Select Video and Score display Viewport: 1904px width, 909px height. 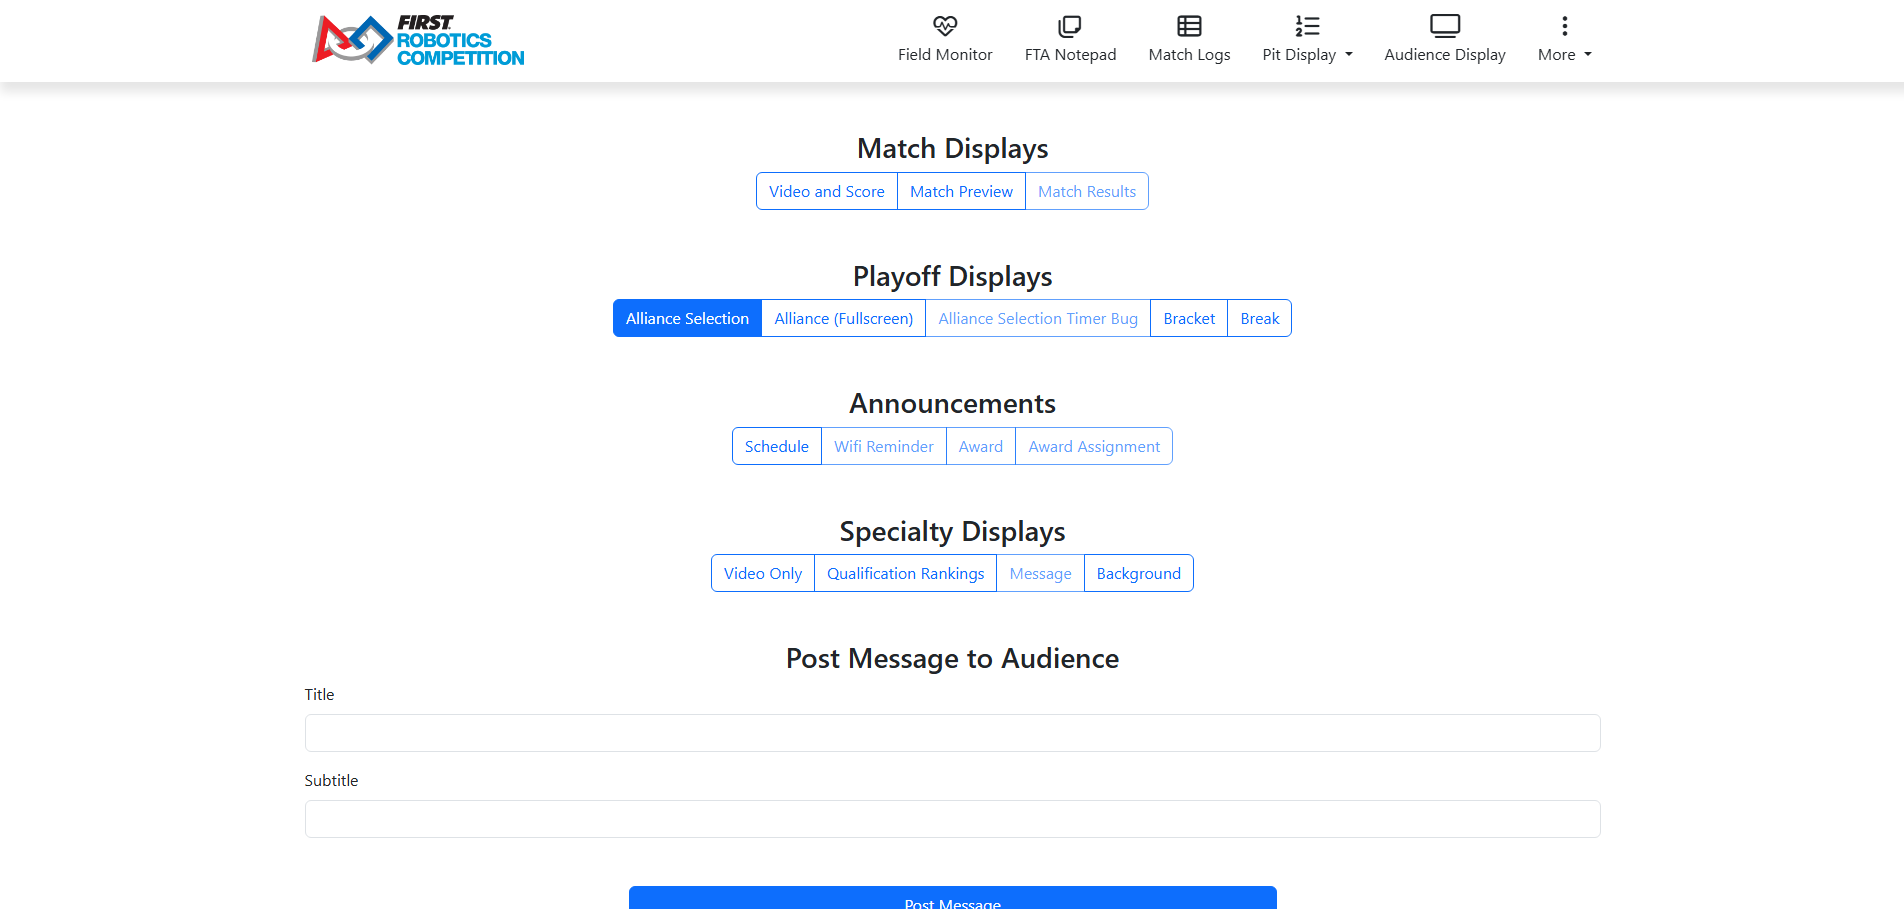click(x=827, y=191)
